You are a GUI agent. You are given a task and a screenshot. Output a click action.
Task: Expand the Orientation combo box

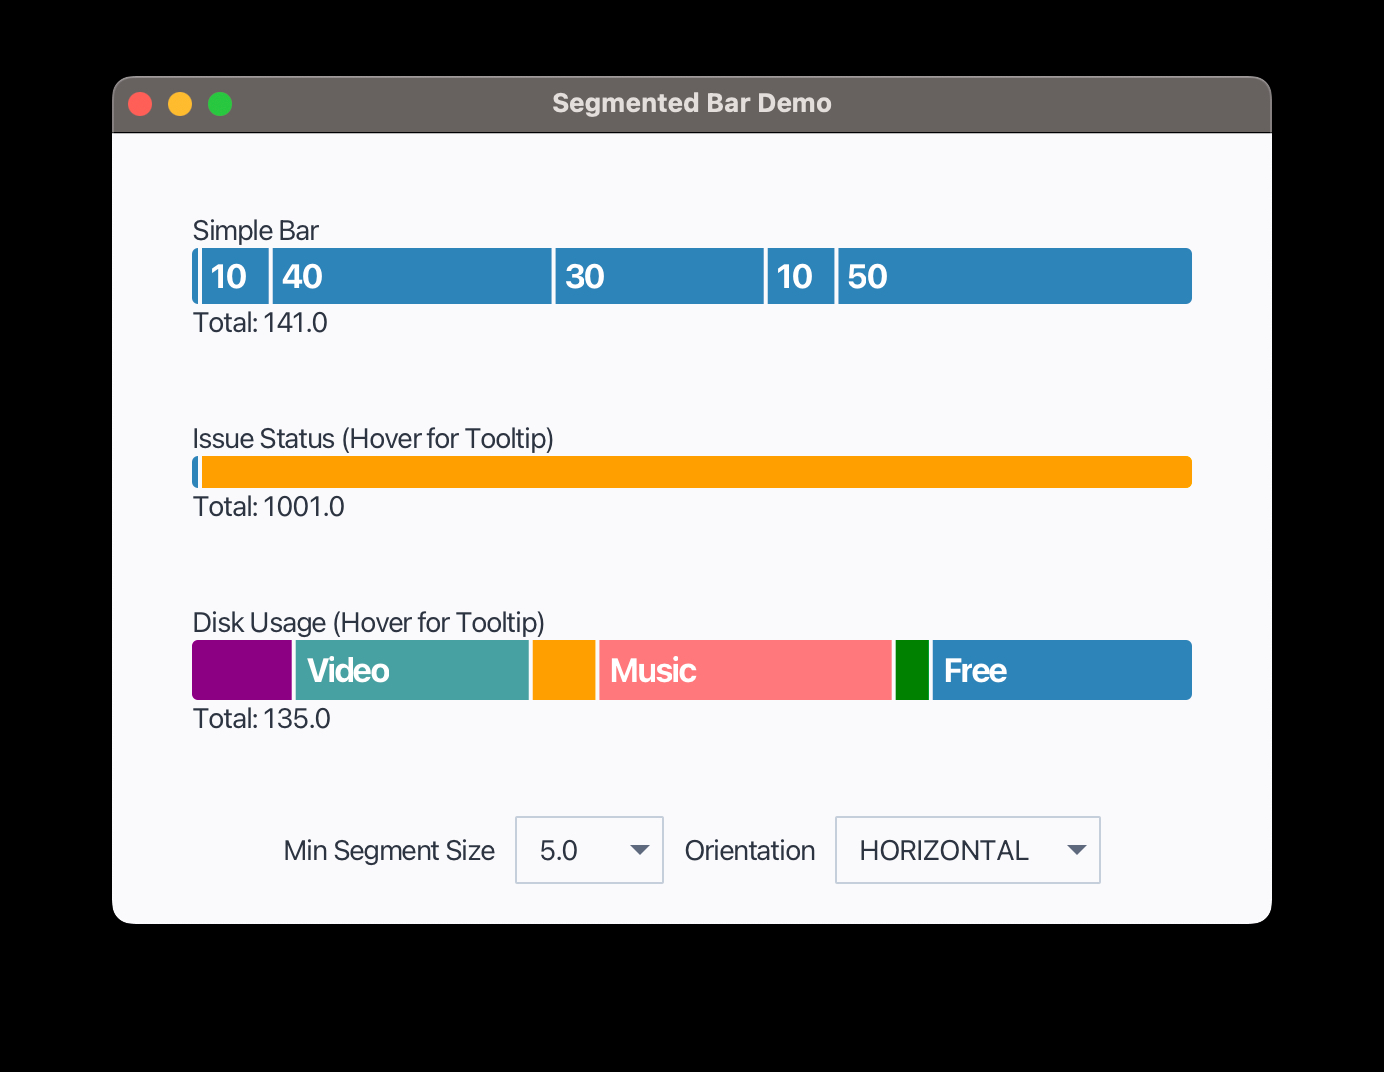(967, 850)
